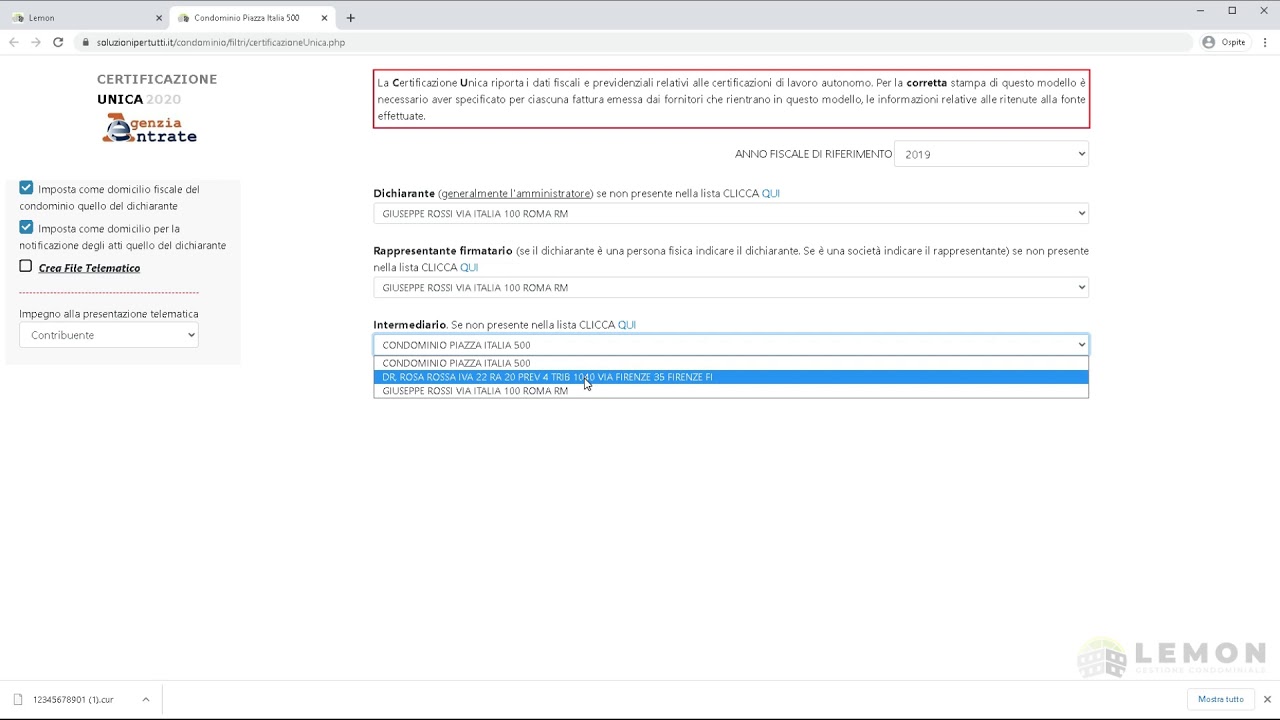Click the site padlock icon

click(85, 42)
